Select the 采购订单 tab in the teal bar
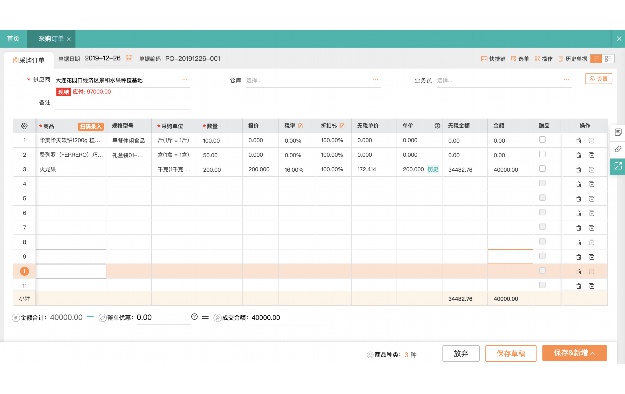625x394 pixels. point(51,39)
